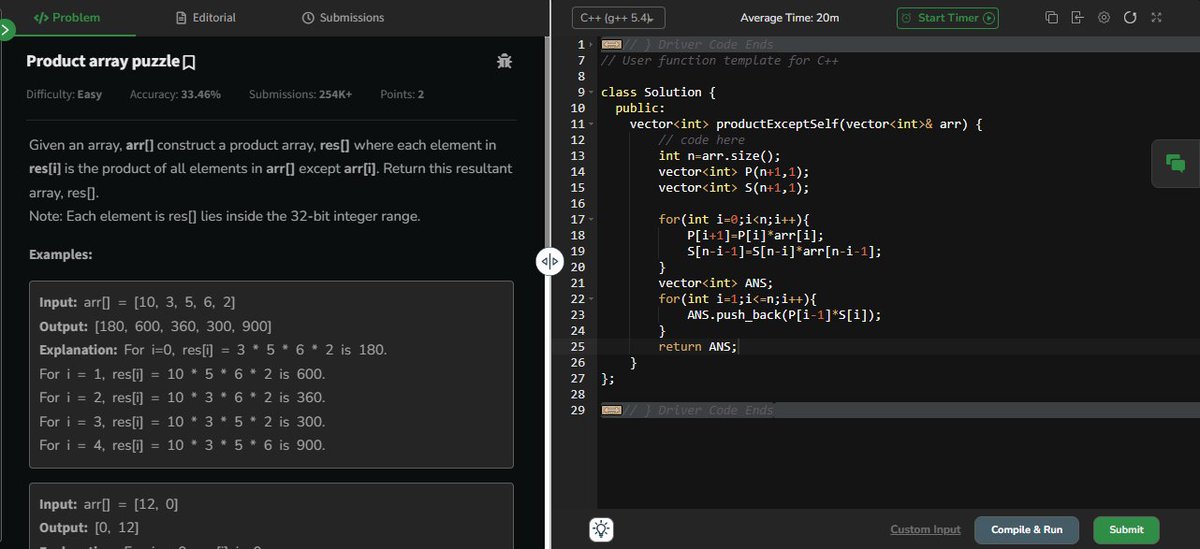This screenshot has width=1200, height=549.
Task: Copy the code with the copy icon
Action: 1051,18
